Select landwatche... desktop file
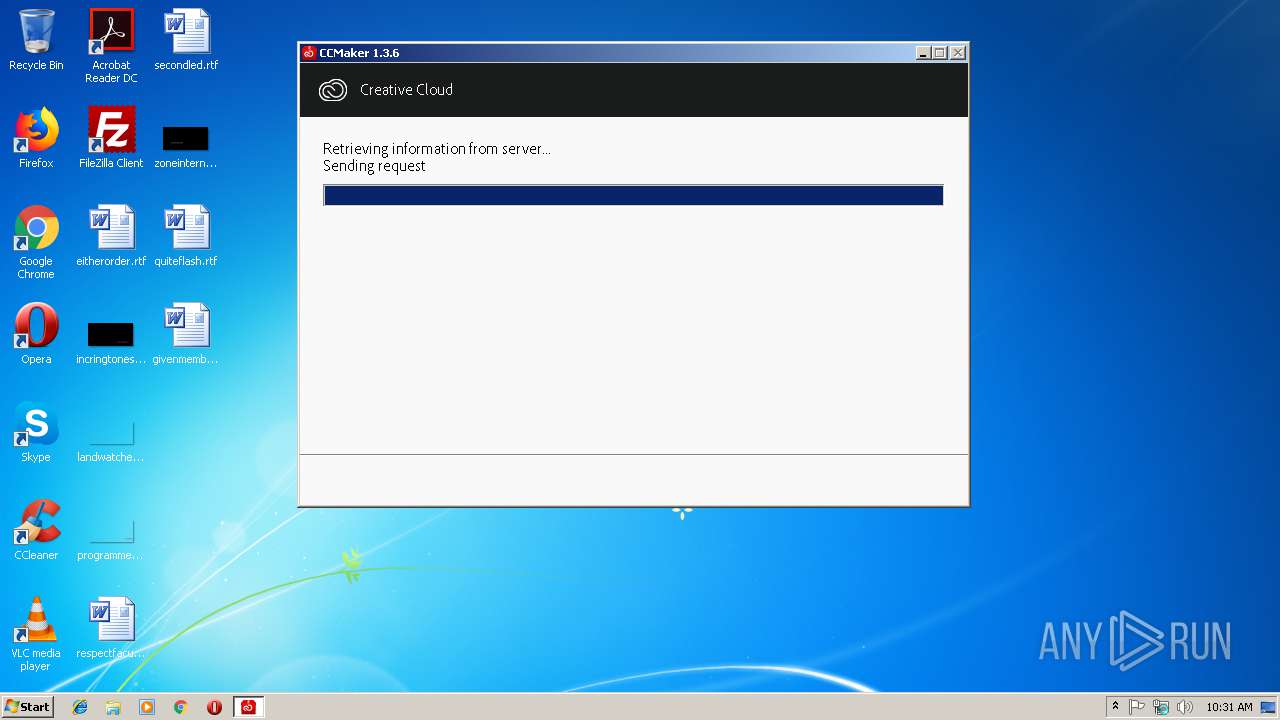Viewport: 1280px width, 720px height. [111, 440]
